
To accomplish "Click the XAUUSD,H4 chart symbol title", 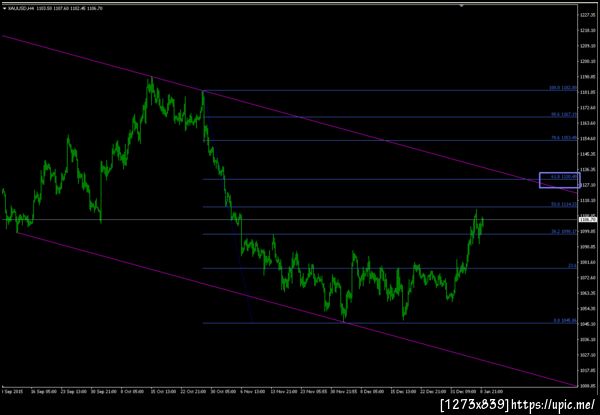I will 20,8.
